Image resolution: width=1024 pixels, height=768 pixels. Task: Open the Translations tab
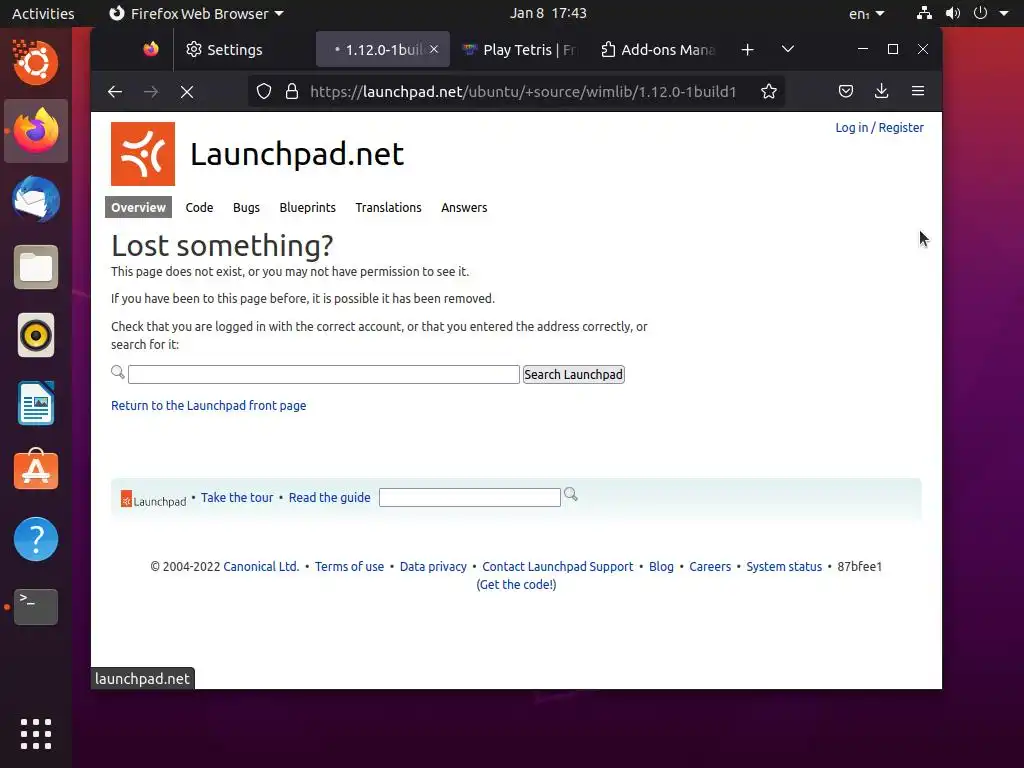[389, 208]
